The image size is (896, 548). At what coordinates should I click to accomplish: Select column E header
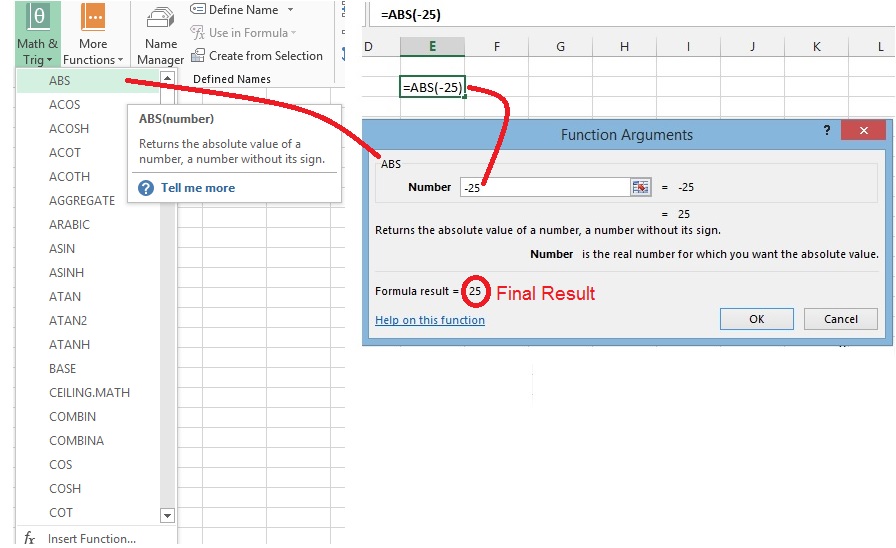click(433, 46)
